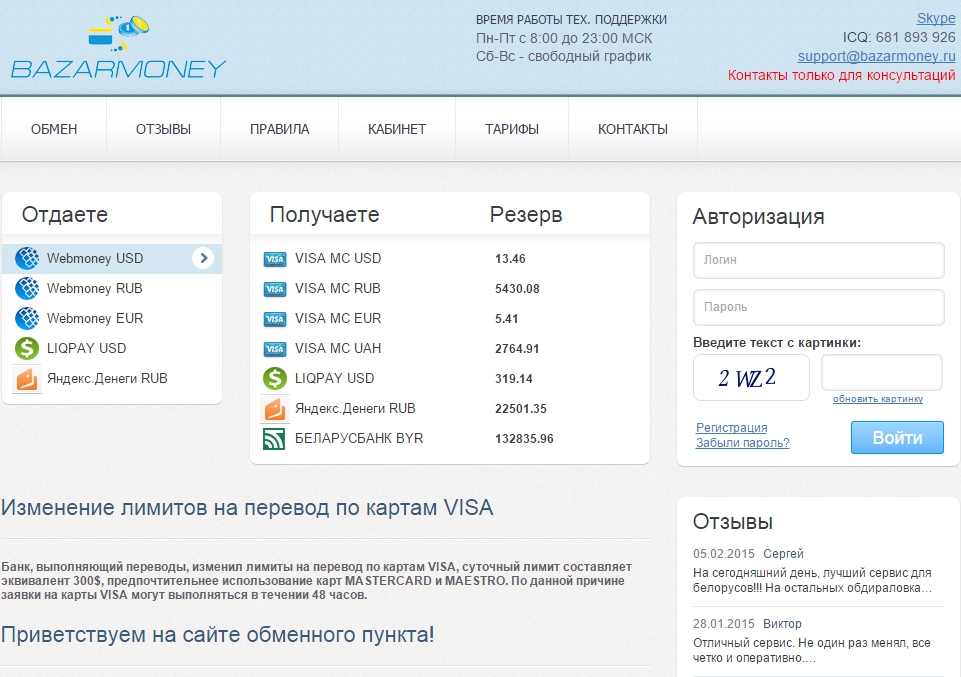The image size is (961, 677).
Task: Click the LIQPAY USD icon under Получаете
Action: pyautogui.click(x=275, y=379)
